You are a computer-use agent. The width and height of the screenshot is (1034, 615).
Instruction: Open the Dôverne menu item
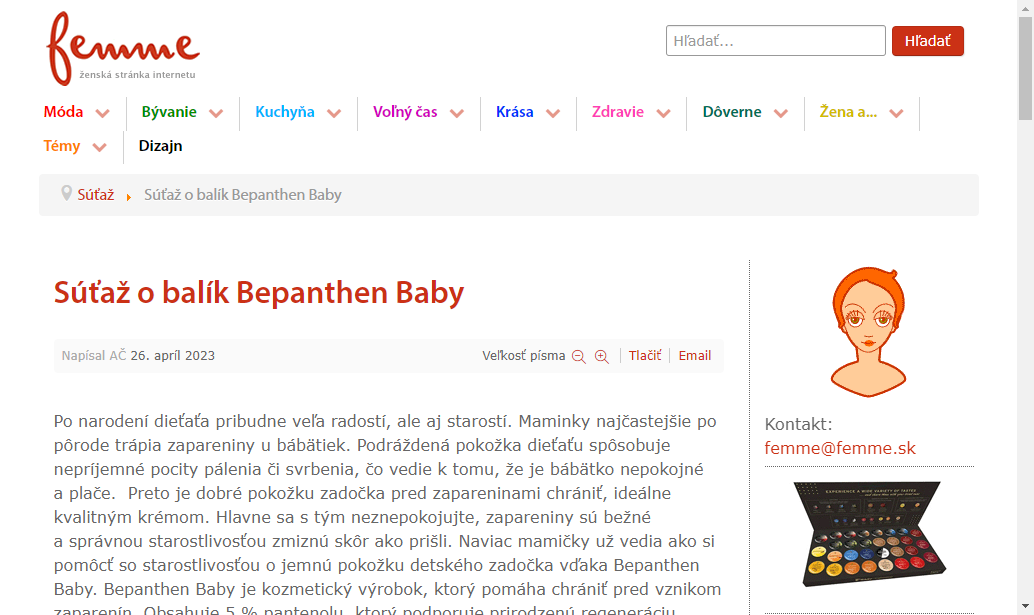point(732,112)
